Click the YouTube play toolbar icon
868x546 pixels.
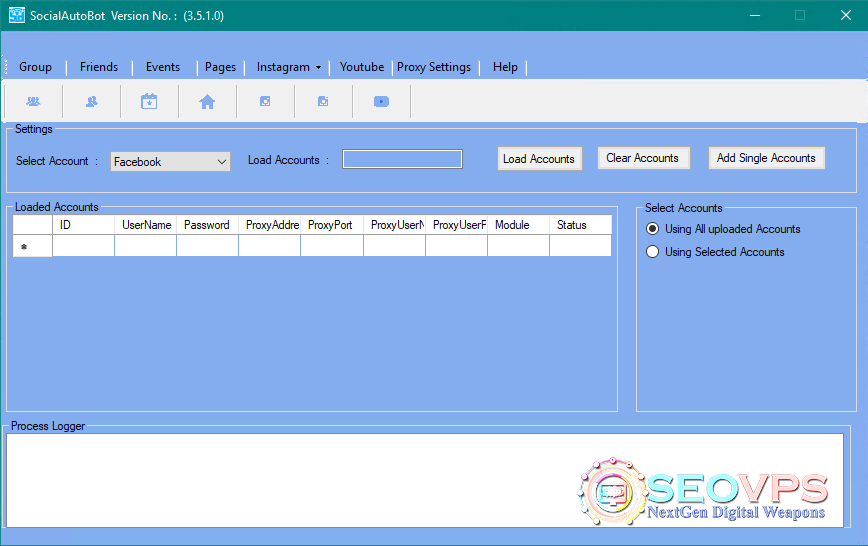pos(381,101)
